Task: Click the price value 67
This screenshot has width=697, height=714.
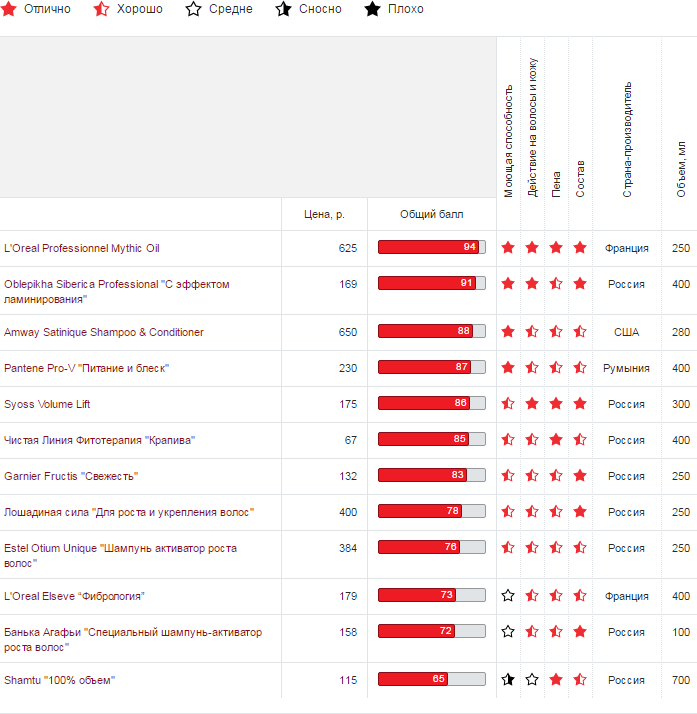Action: [351, 440]
